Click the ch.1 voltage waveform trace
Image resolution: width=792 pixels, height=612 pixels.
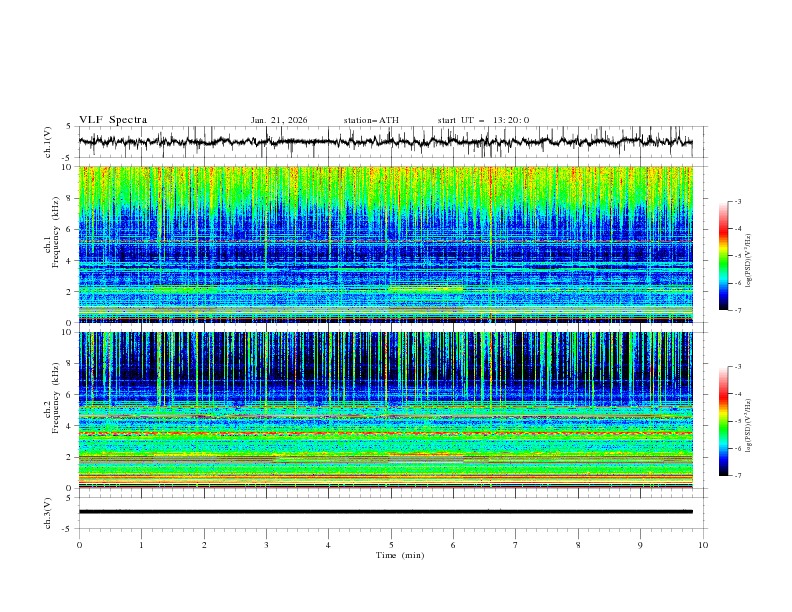385,142
